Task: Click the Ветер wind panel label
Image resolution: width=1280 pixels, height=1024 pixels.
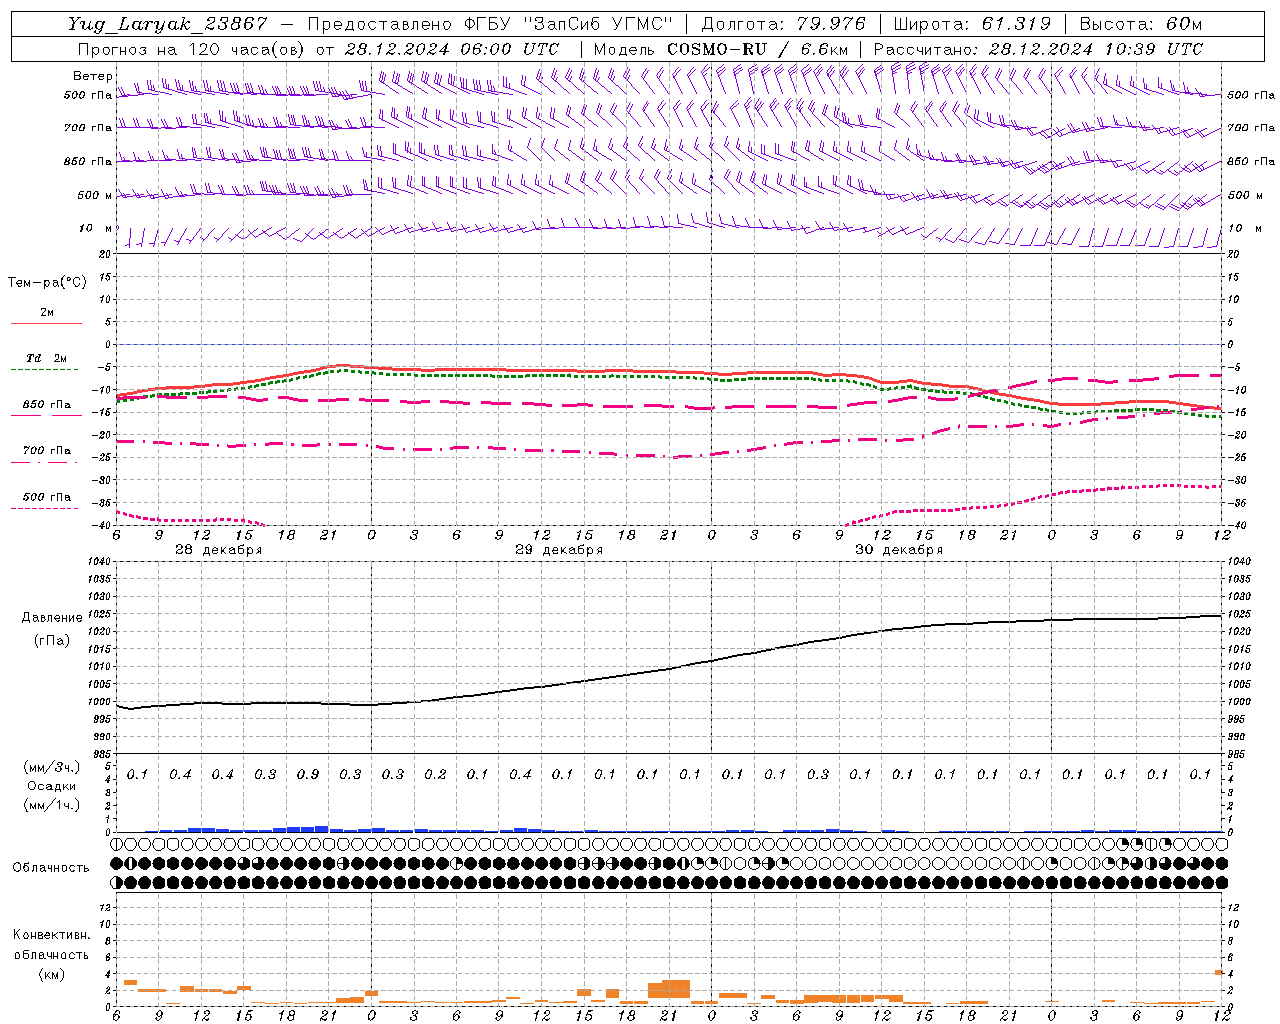Action: point(93,76)
